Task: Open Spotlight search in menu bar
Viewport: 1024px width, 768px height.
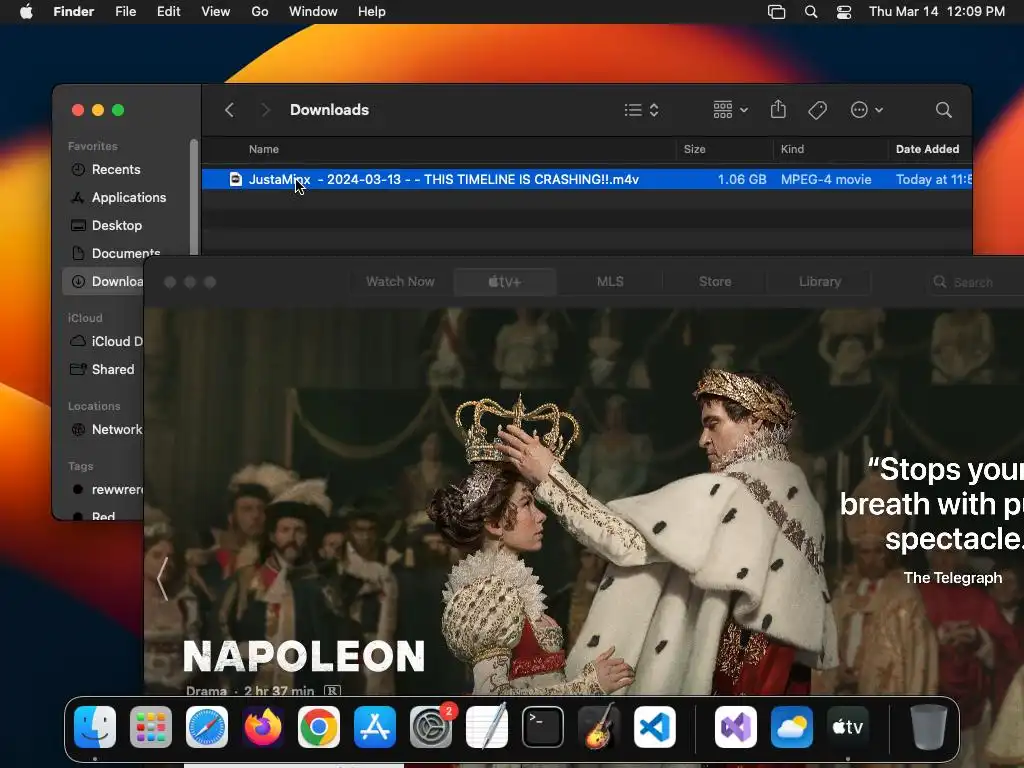Action: [x=810, y=12]
